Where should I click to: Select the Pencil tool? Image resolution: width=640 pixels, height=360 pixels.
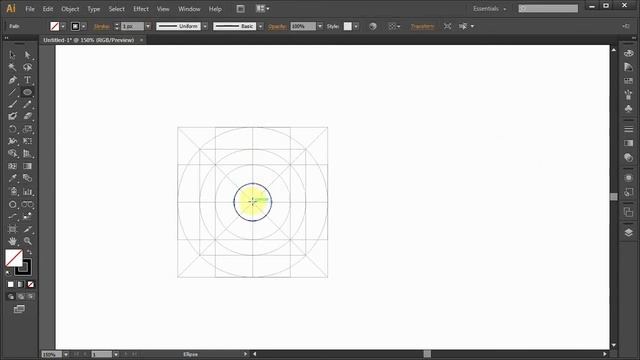click(27, 104)
